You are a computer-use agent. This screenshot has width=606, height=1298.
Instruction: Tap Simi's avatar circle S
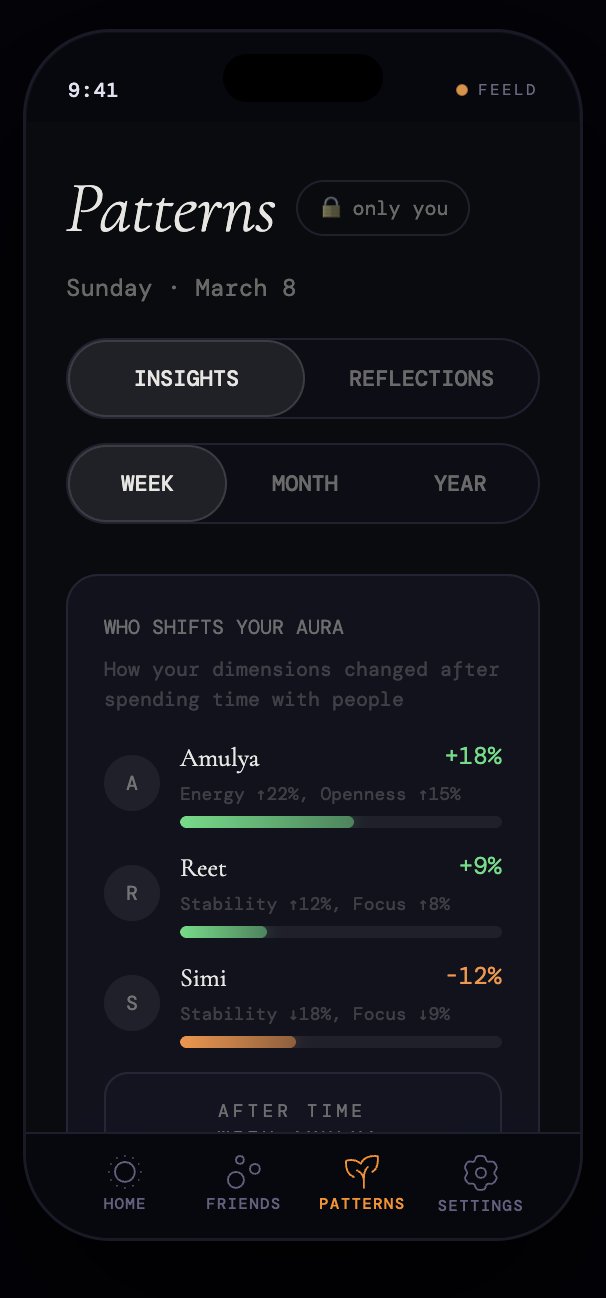[x=132, y=1003]
